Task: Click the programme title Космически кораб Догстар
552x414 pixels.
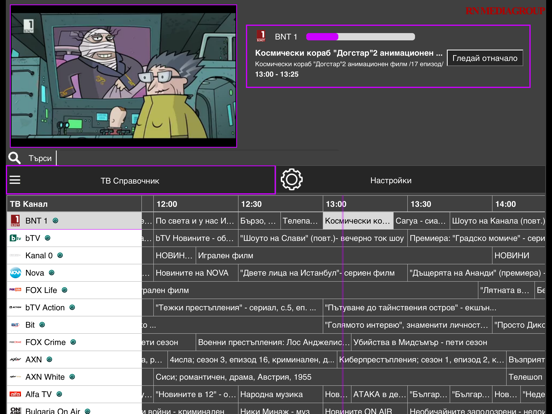Action: pos(349,53)
